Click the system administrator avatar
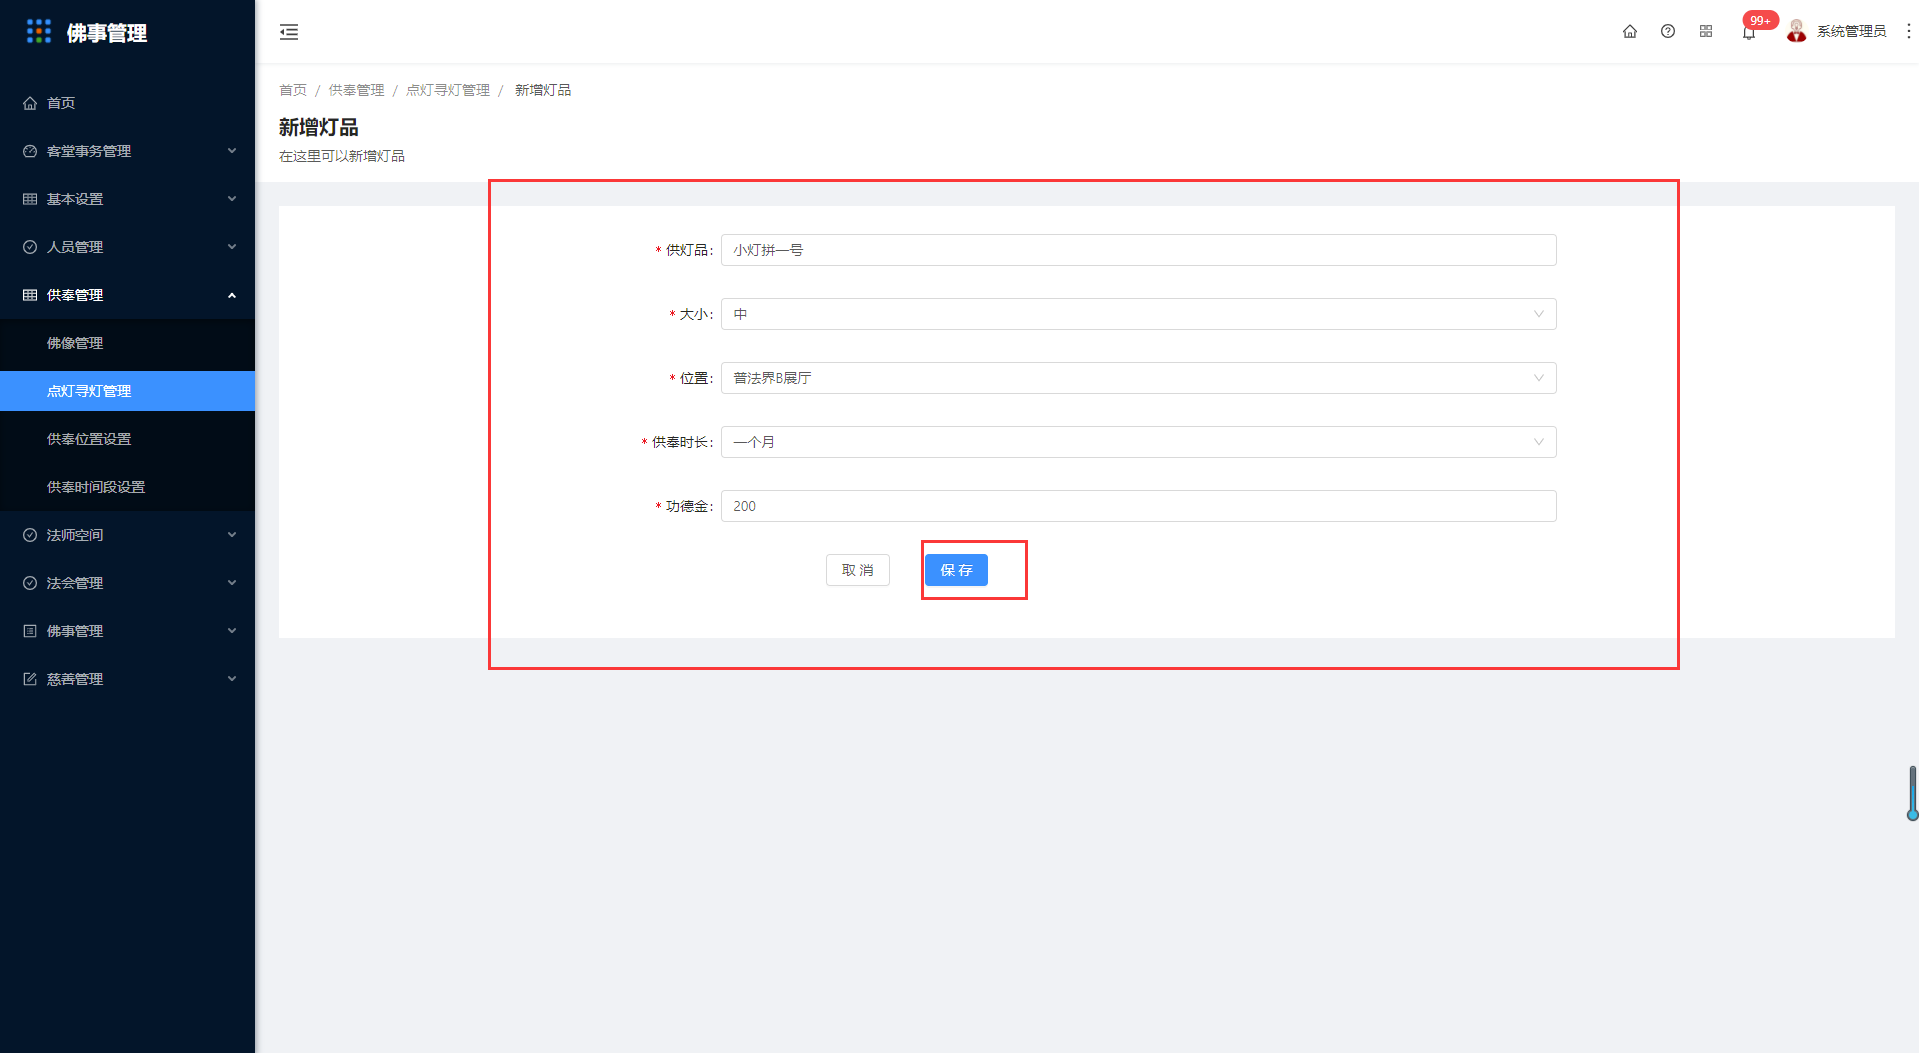 coord(1797,32)
